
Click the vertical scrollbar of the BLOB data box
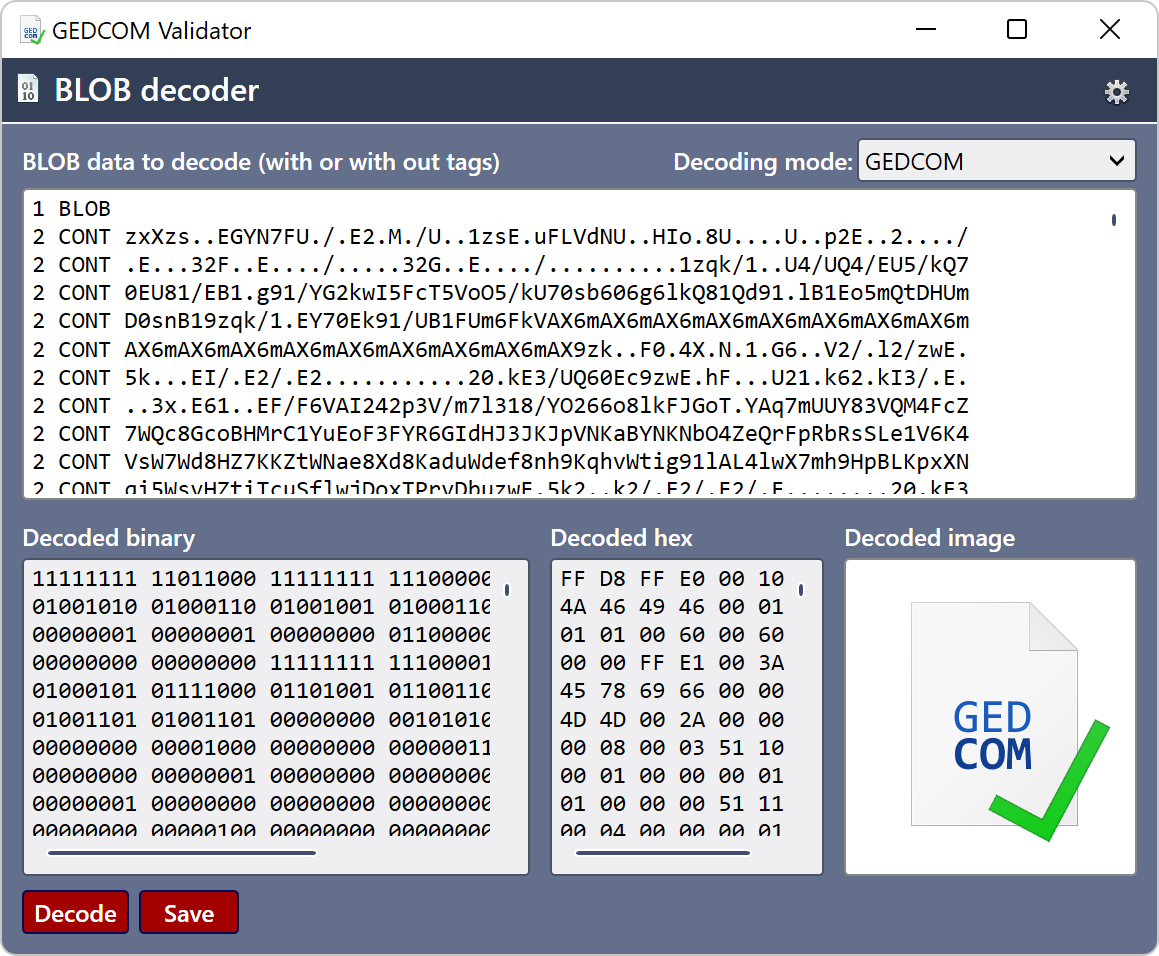pyautogui.click(x=1113, y=210)
